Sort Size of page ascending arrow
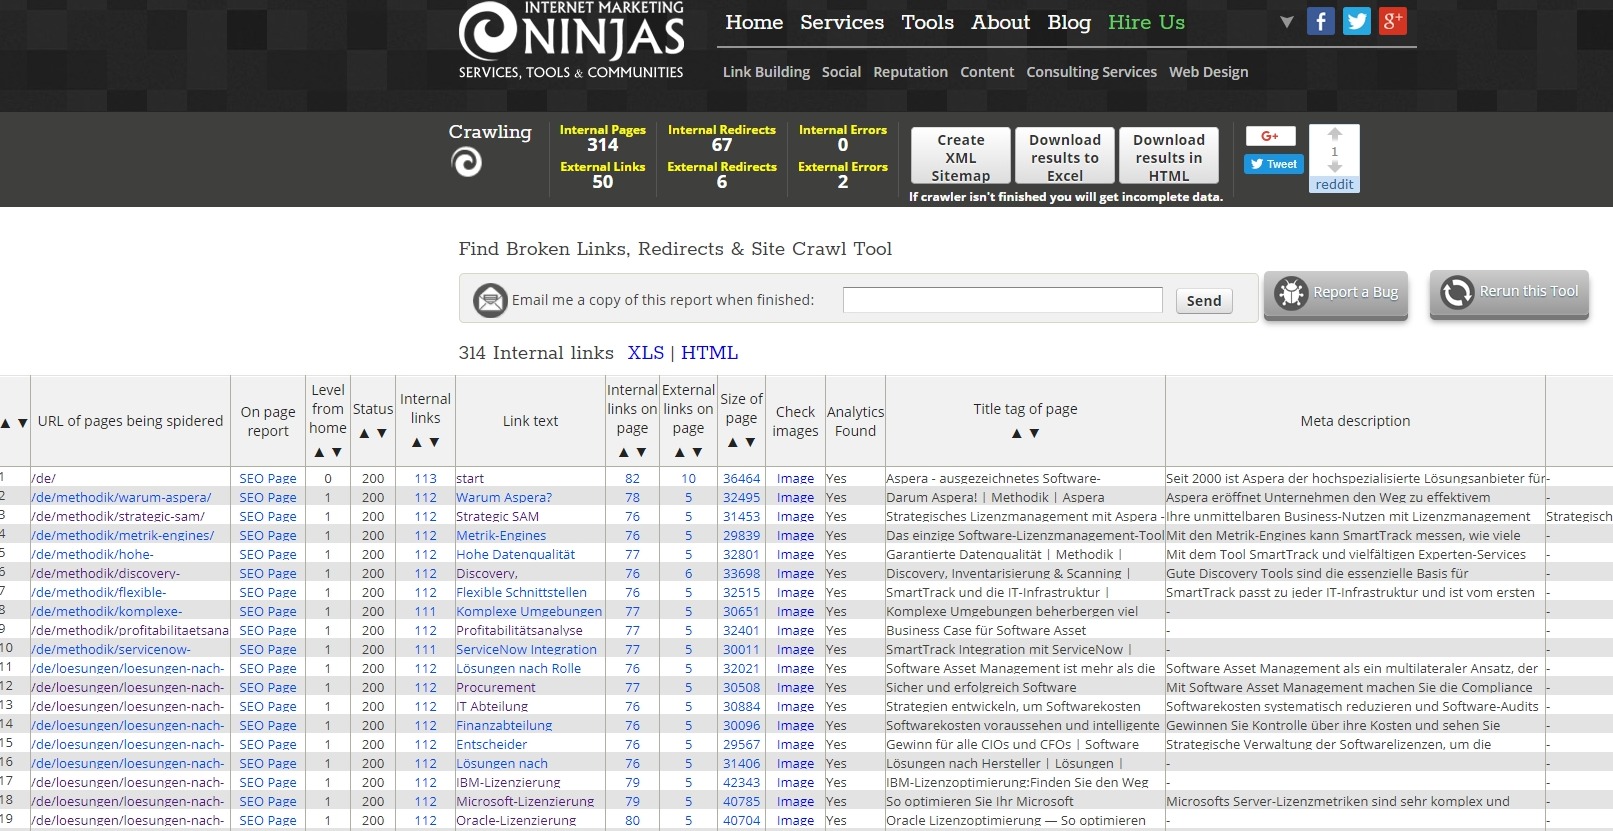Screen dimensions: 1613x831 point(732,442)
